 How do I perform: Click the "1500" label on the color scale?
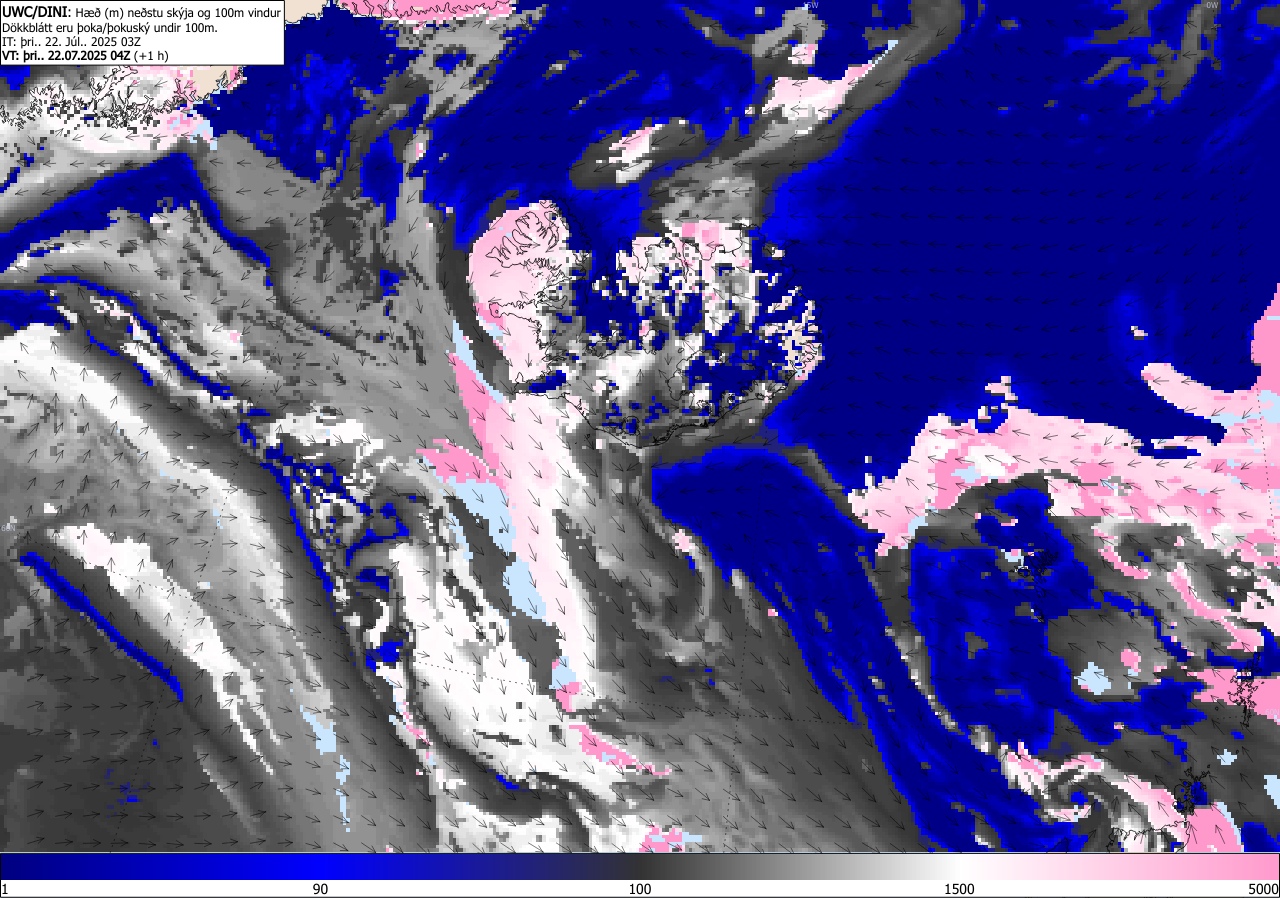(960, 889)
